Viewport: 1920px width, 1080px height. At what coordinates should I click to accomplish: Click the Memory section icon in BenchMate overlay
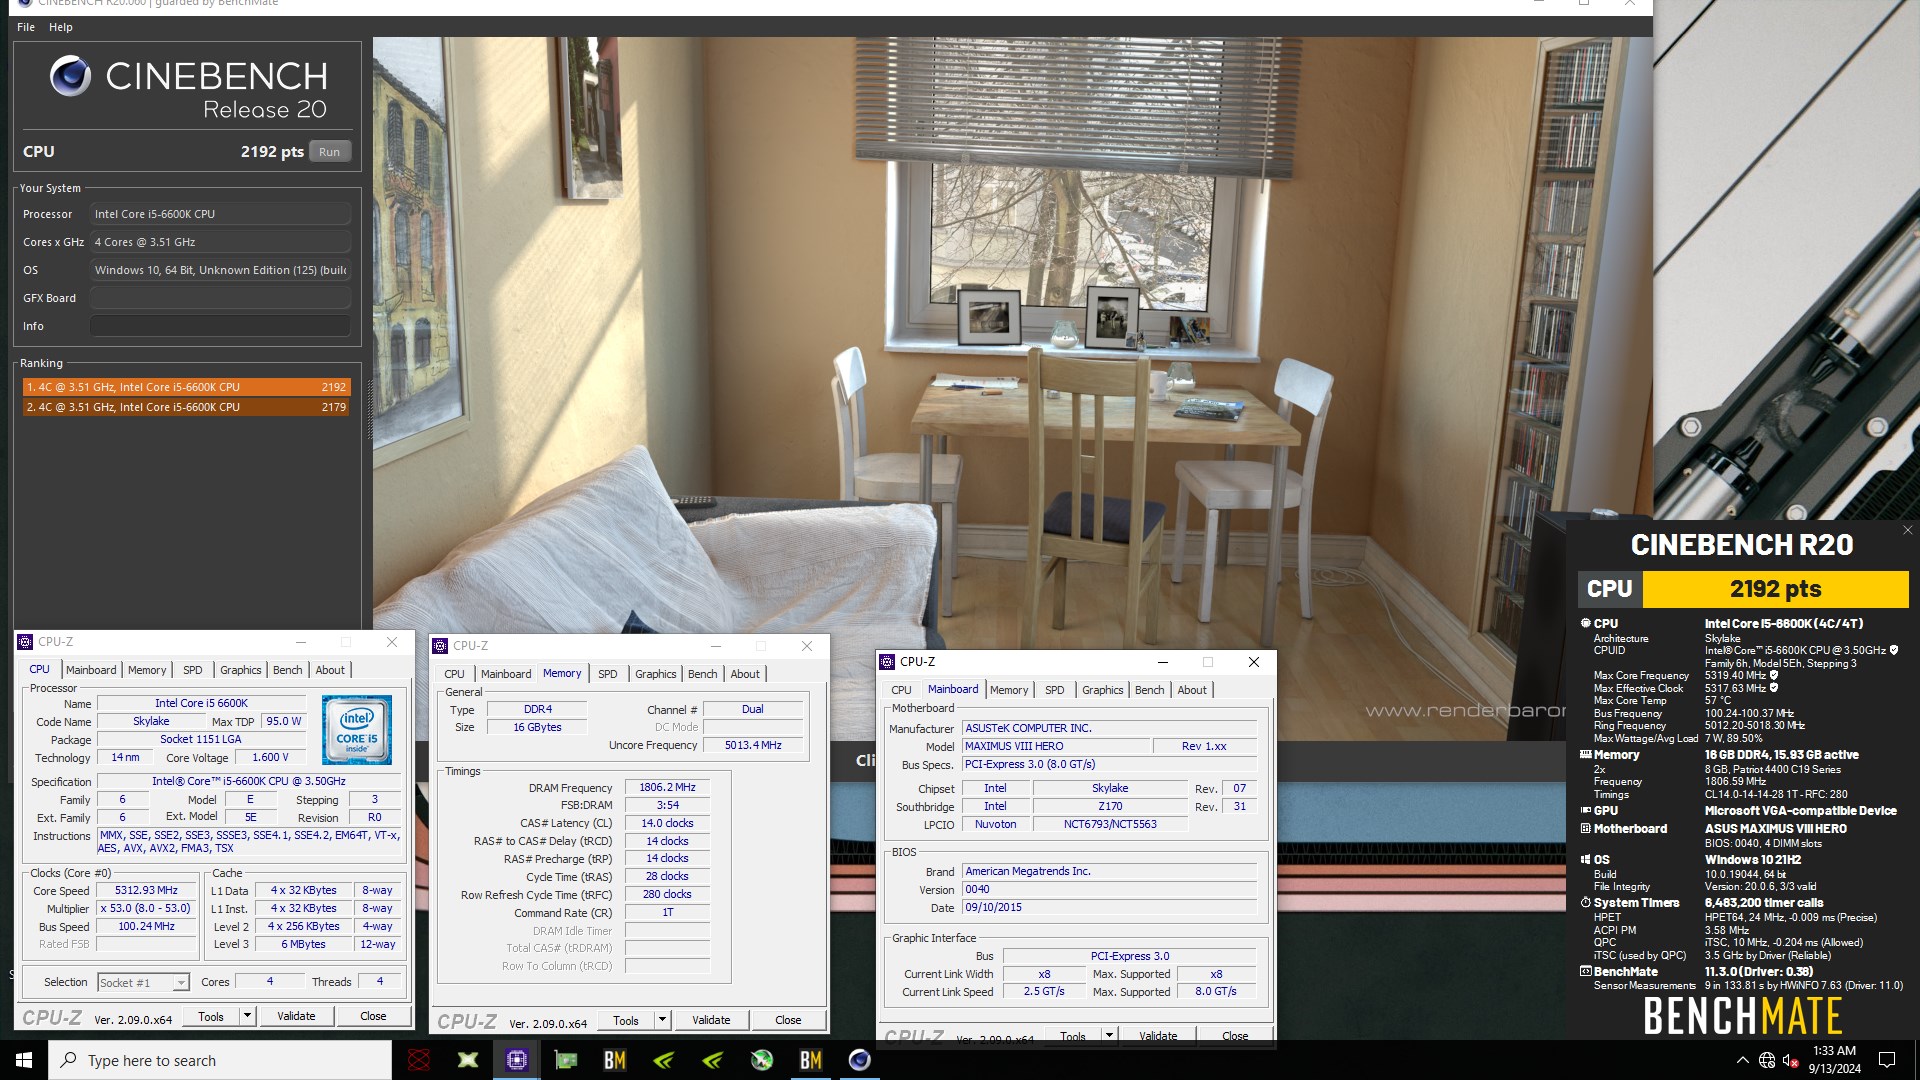pyautogui.click(x=1585, y=755)
